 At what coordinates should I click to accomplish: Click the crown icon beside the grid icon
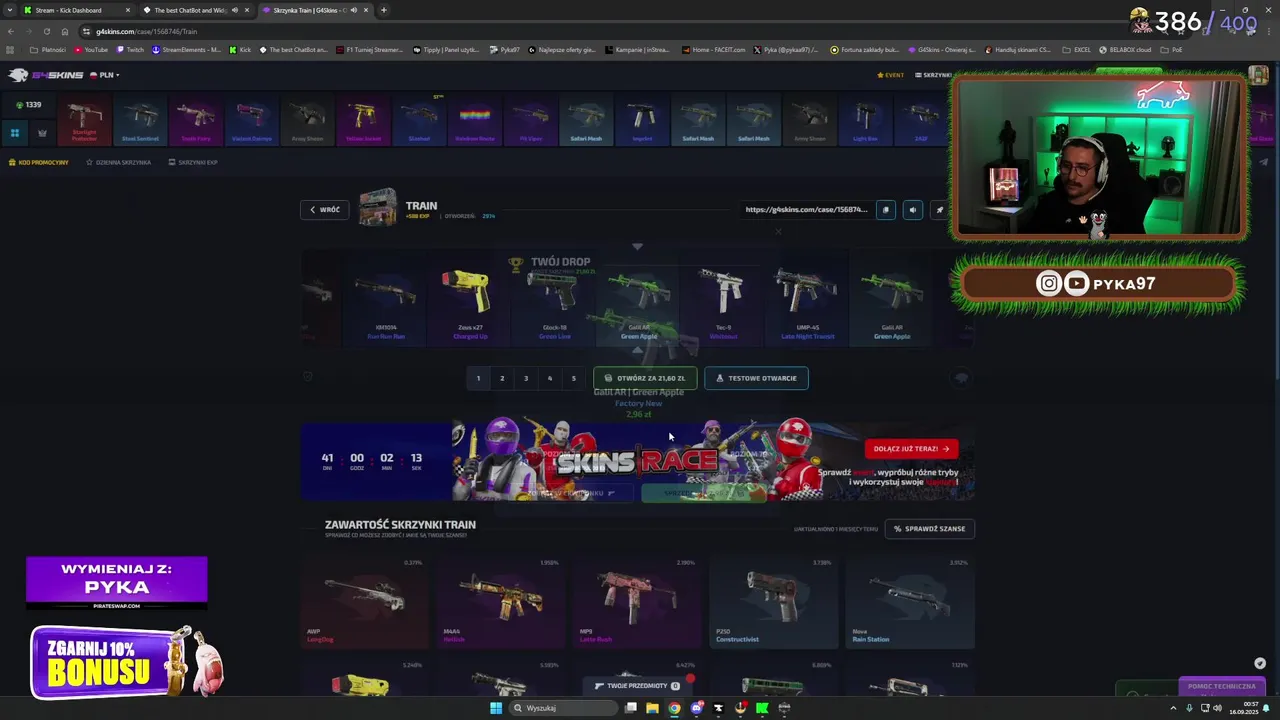pos(42,132)
